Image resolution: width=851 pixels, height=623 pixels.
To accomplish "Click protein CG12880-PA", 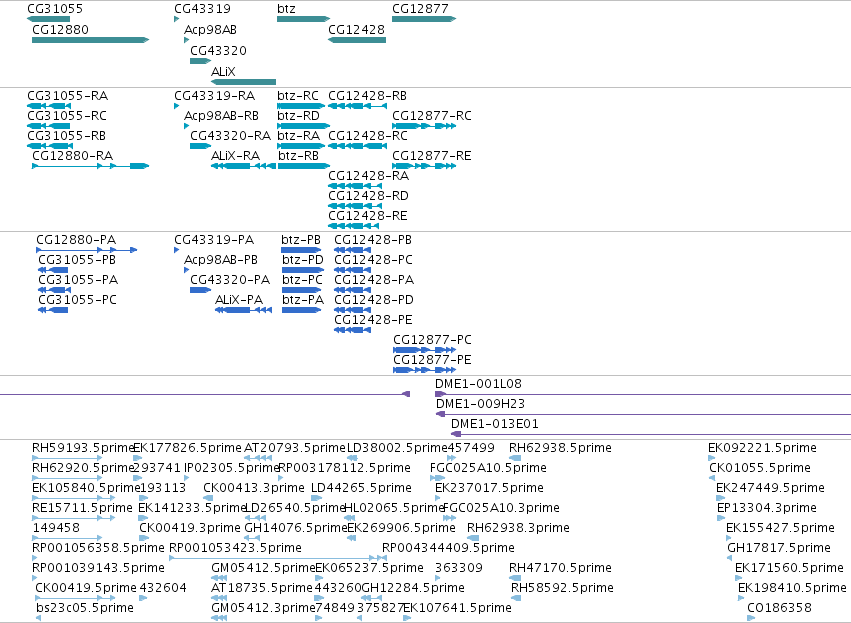I will 76,240.
